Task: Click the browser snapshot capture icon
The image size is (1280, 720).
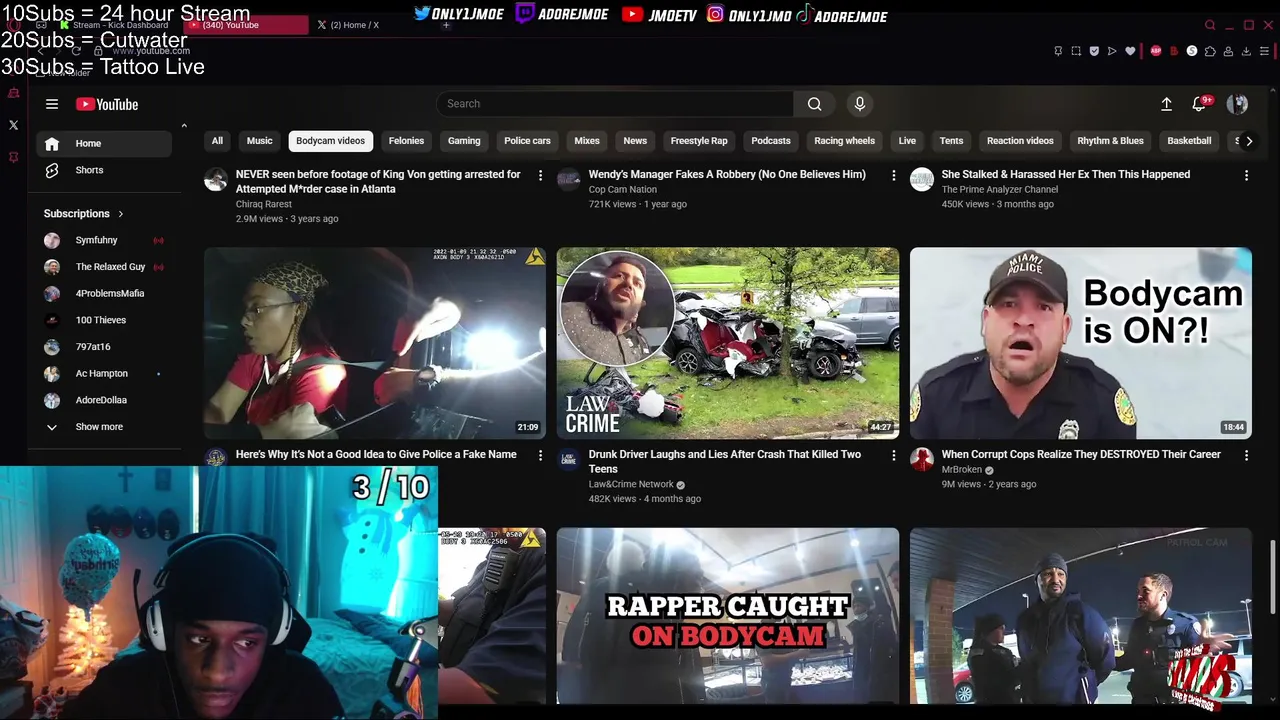Action: (x=1076, y=51)
